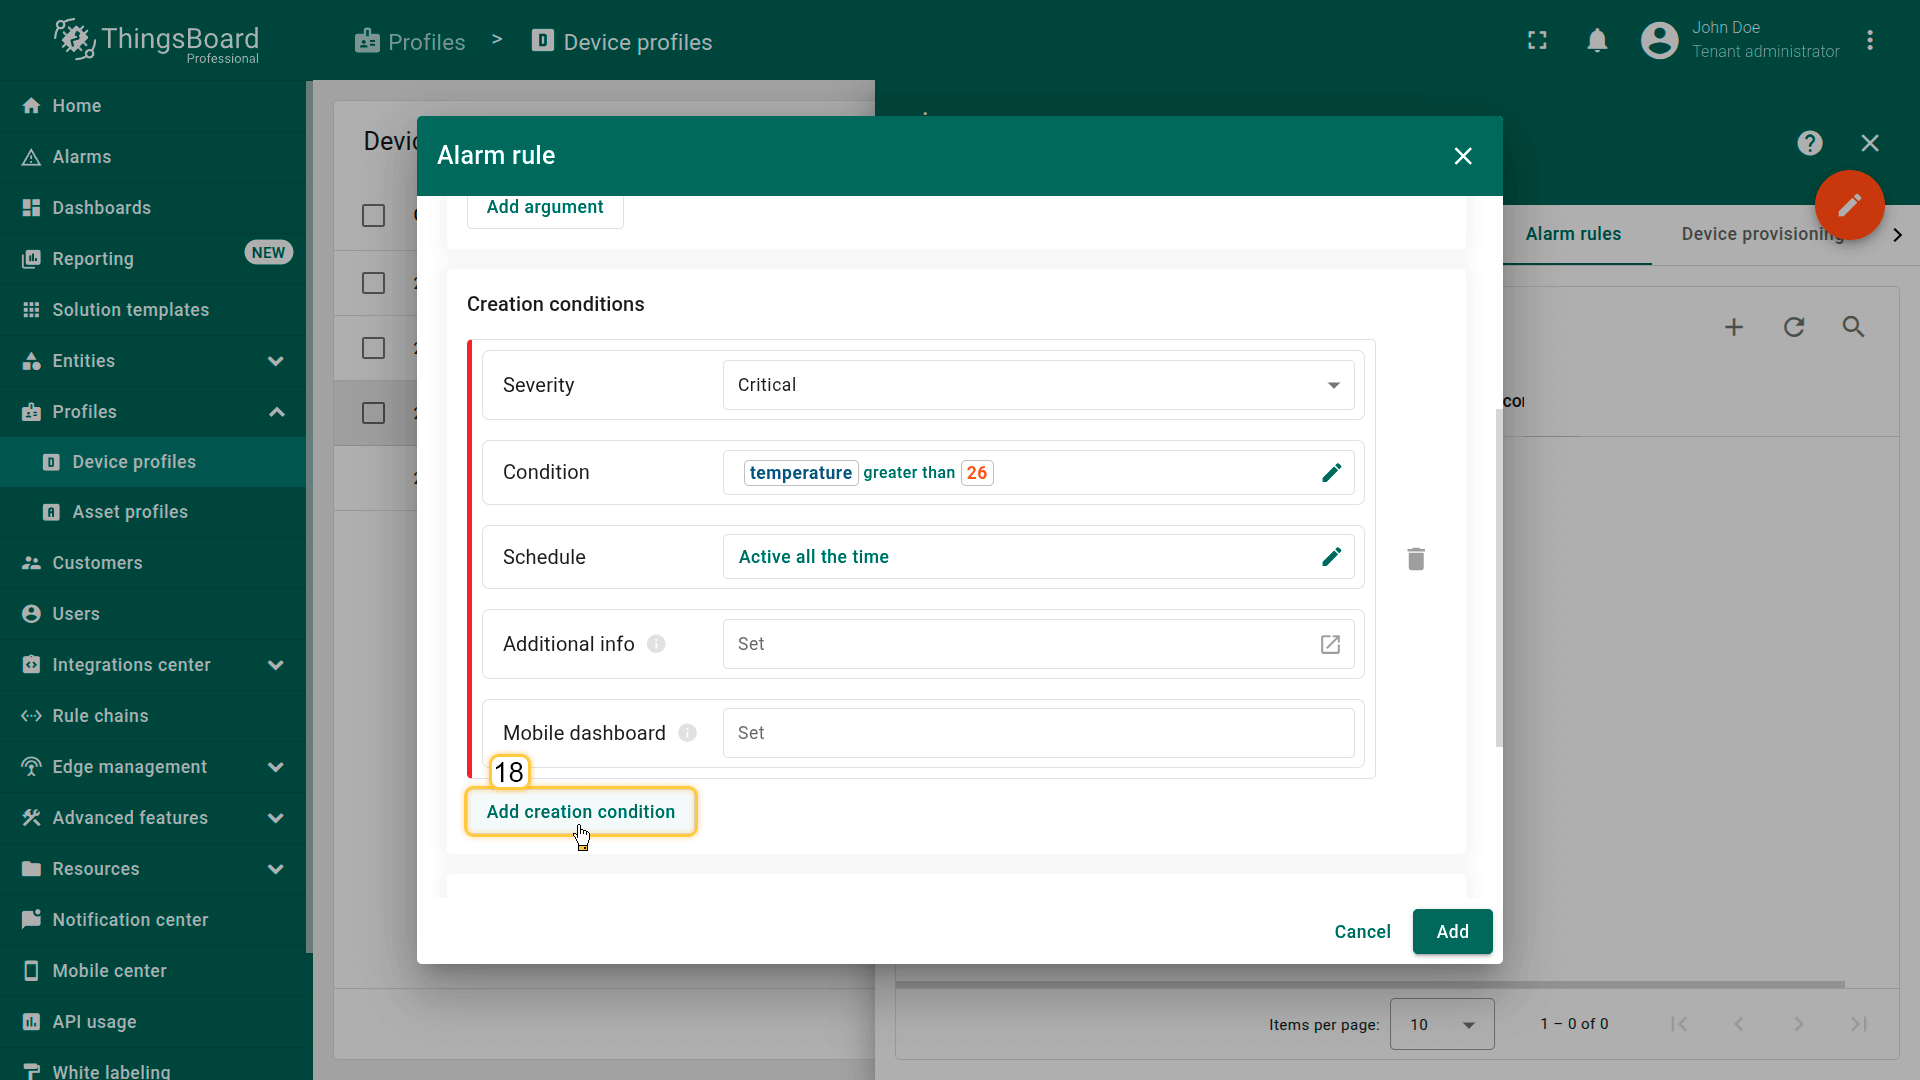The height and width of the screenshot is (1080, 1920).
Task: Click Add creation condition button
Action: [x=580, y=812]
